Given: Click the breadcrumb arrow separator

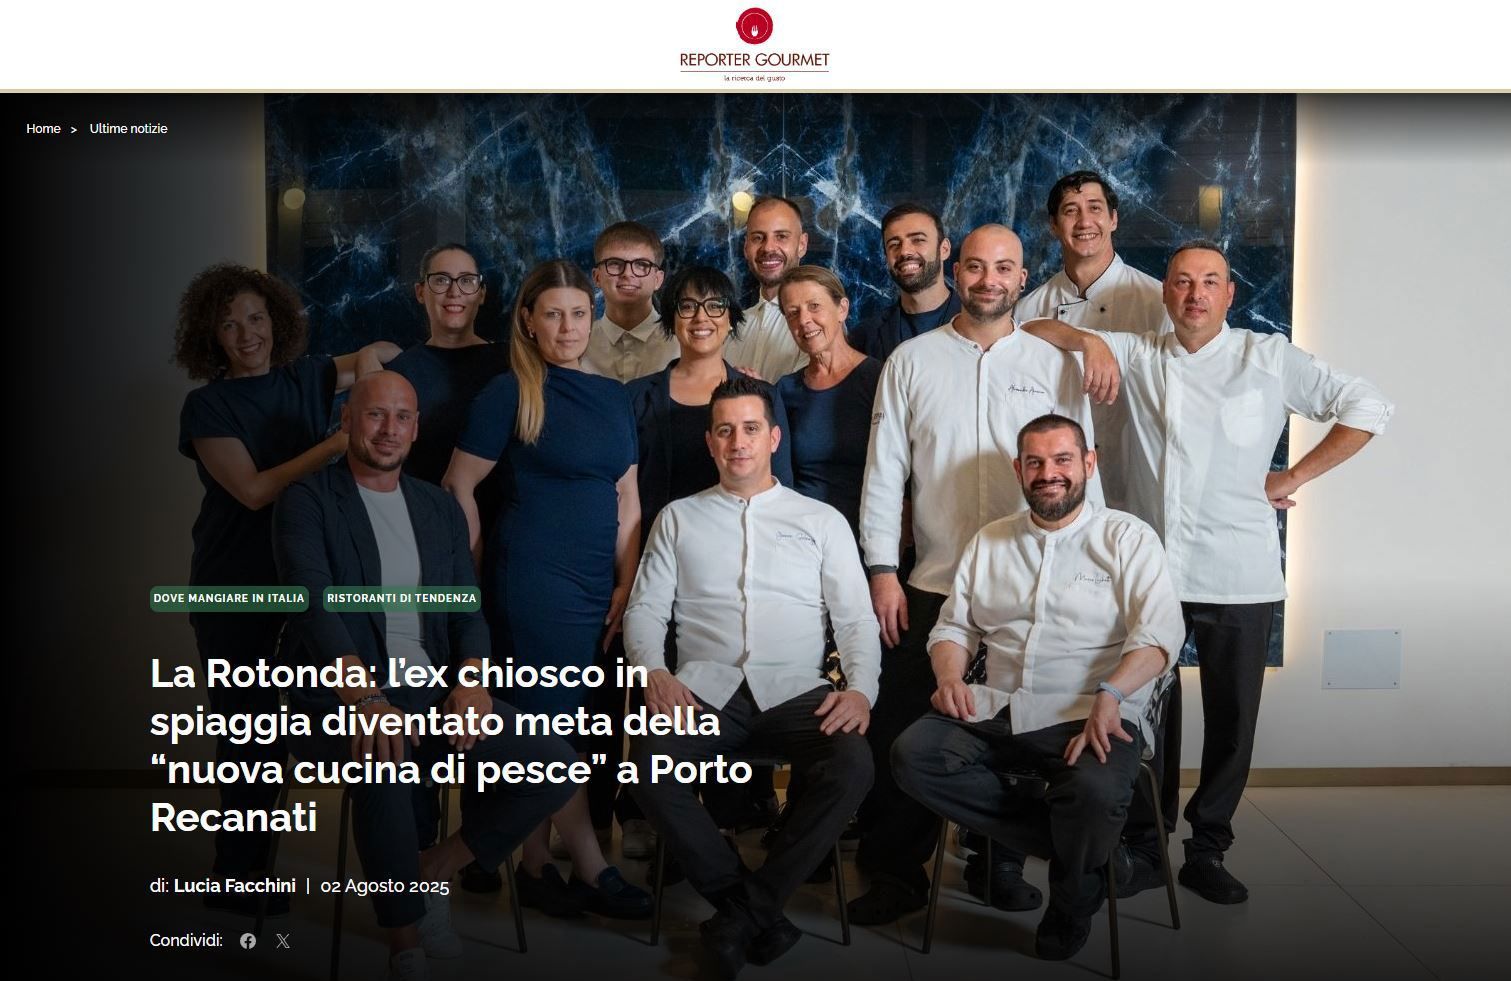Looking at the screenshot, I should 74,130.
